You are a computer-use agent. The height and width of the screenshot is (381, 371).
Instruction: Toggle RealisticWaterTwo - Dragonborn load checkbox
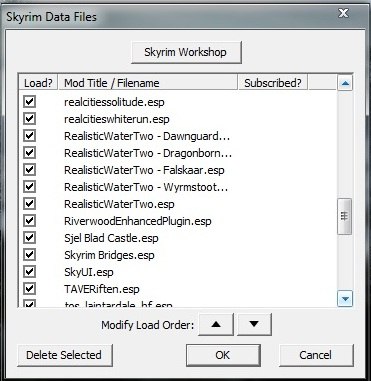pos(30,152)
